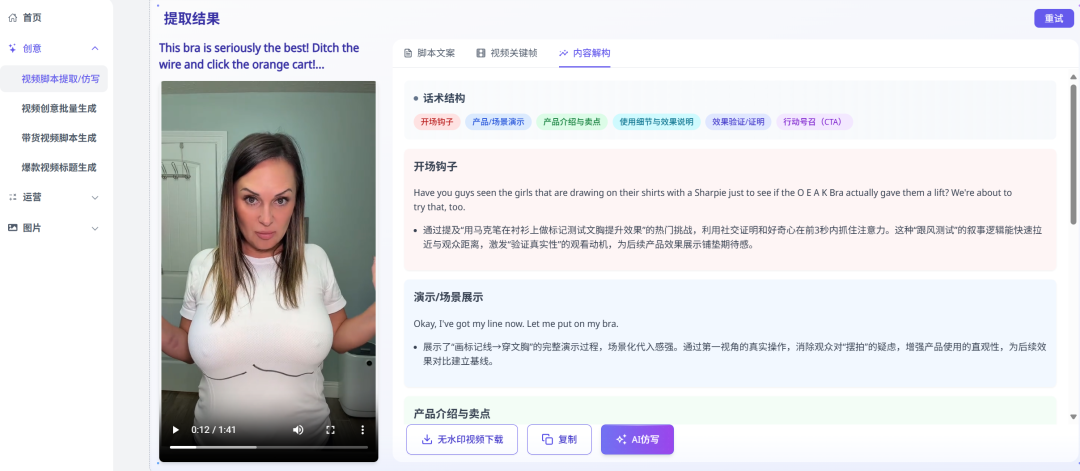Click the sparkle icon next to 创意
Screen dimensions: 1080x471
pyautogui.click(x=13, y=48)
